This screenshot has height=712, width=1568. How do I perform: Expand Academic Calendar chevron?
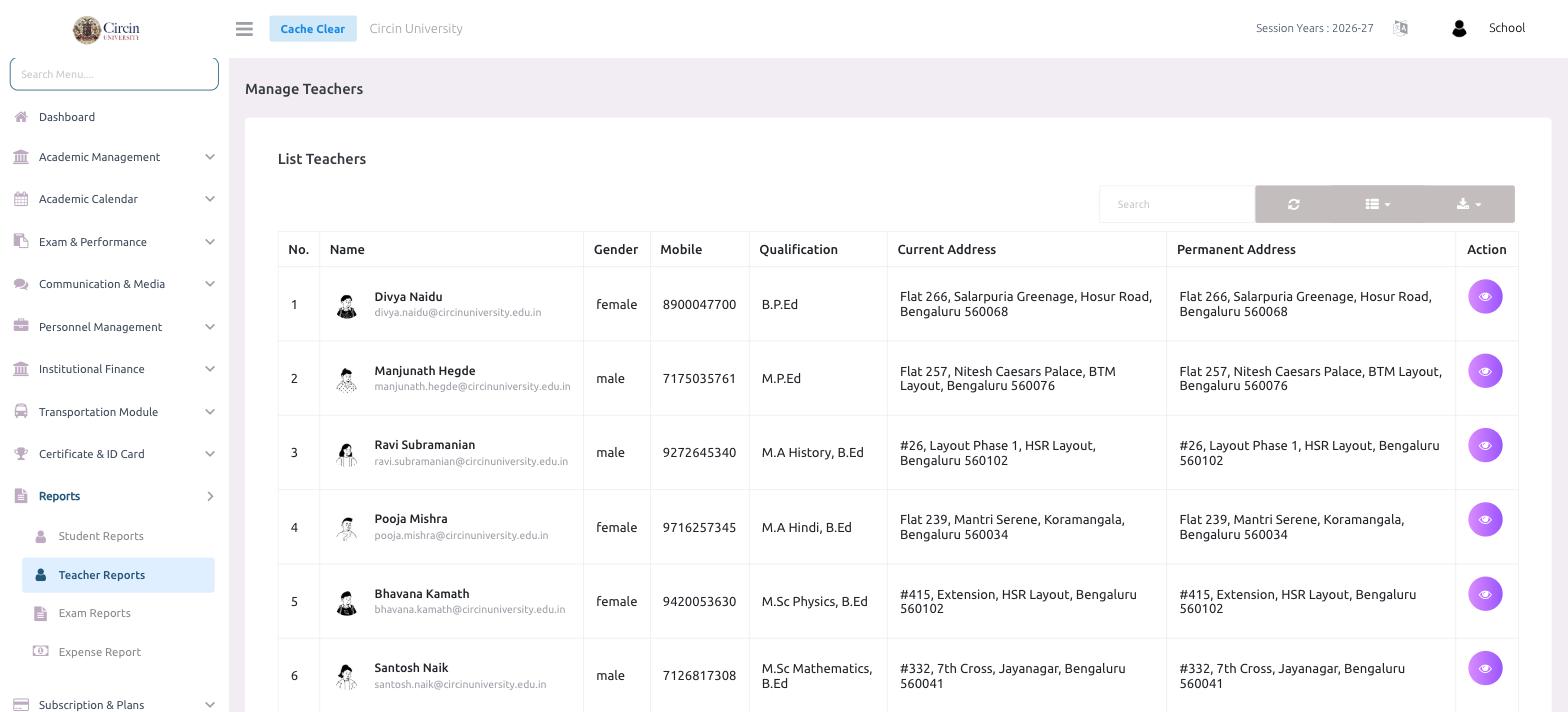[210, 199]
